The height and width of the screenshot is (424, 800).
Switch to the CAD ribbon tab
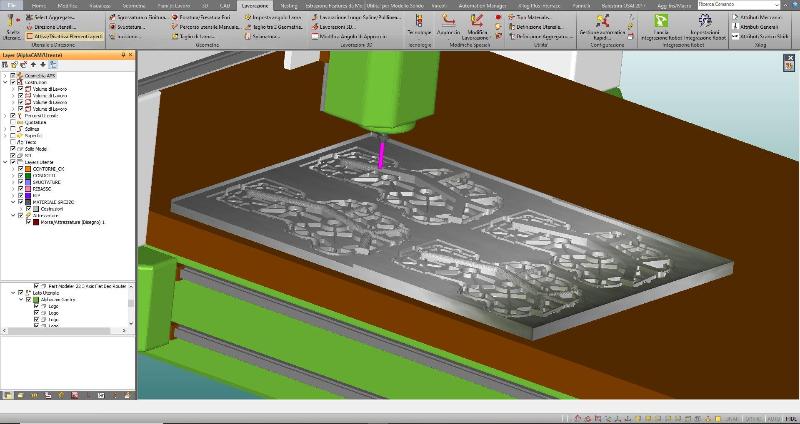coord(224,6)
